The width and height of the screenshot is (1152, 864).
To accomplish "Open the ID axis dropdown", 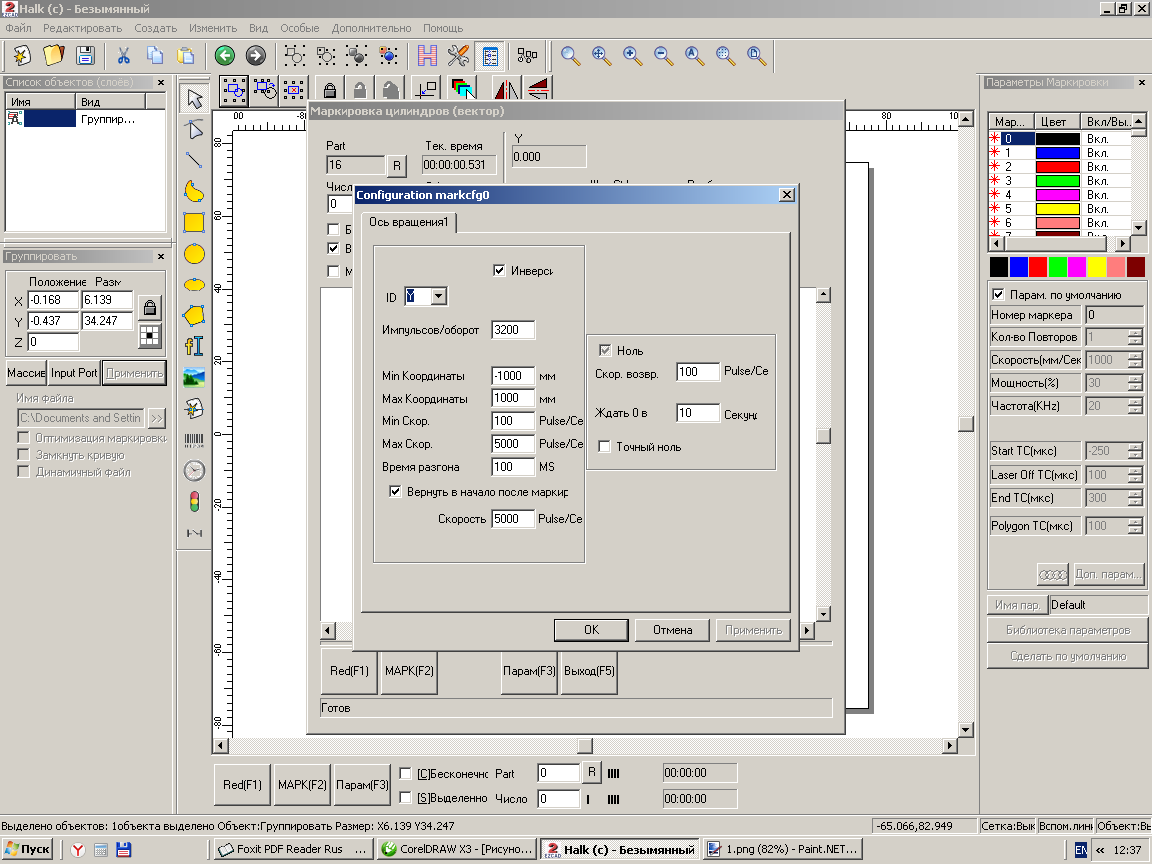I will [x=438, y=297].
